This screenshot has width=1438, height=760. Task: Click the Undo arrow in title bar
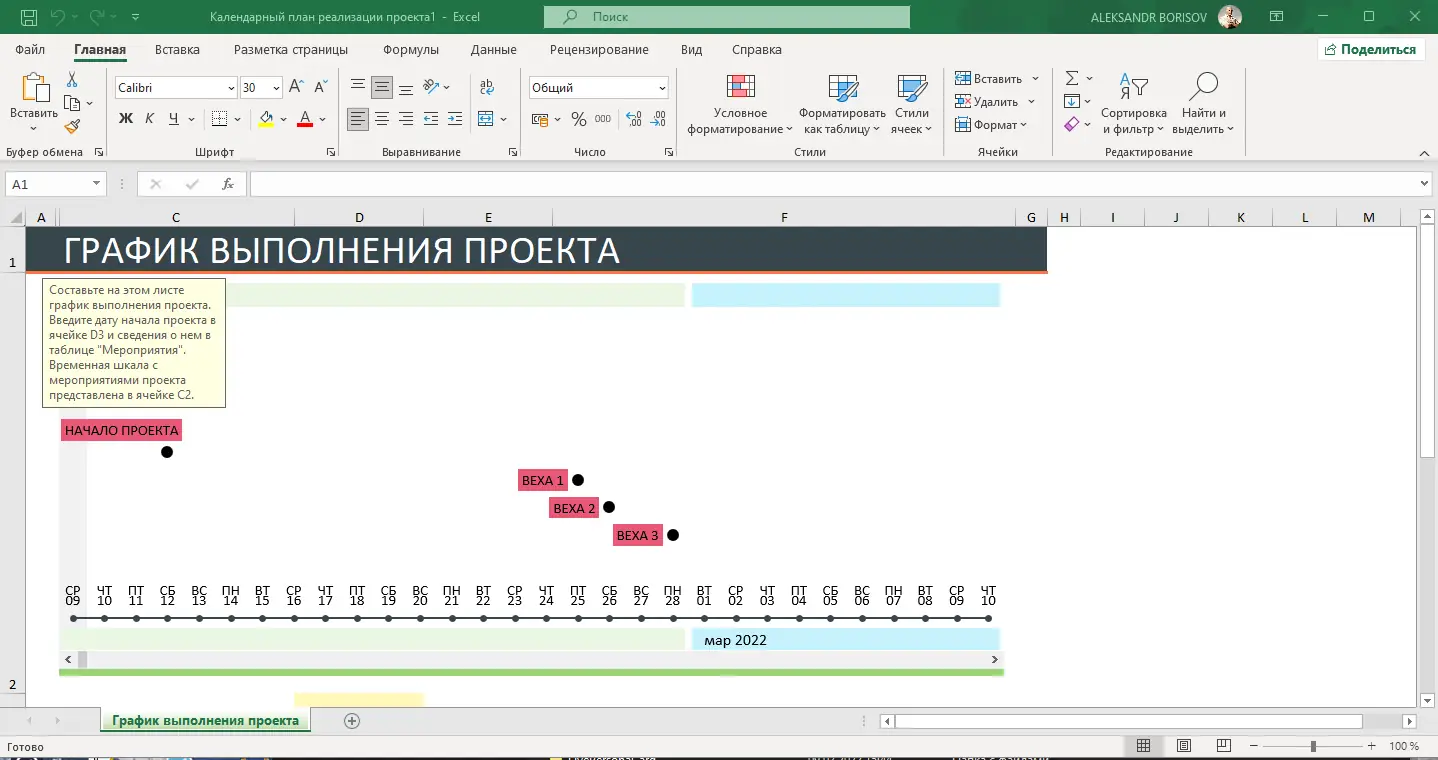click(59, 17)
